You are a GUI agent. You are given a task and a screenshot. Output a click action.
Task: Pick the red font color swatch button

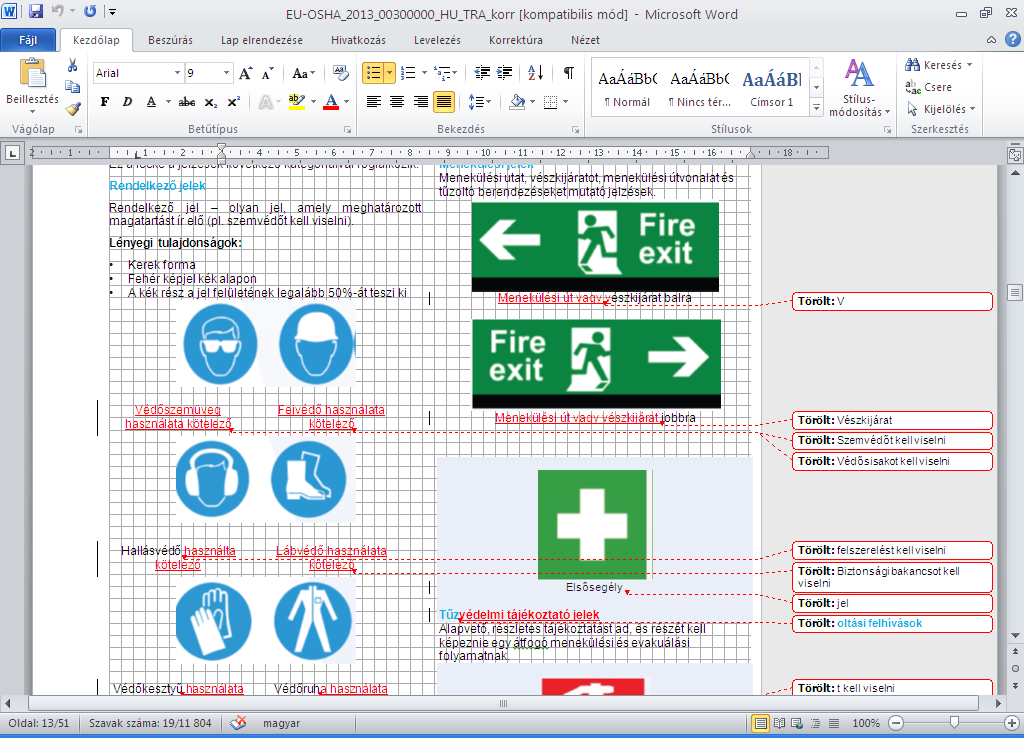tap(331, 102)
